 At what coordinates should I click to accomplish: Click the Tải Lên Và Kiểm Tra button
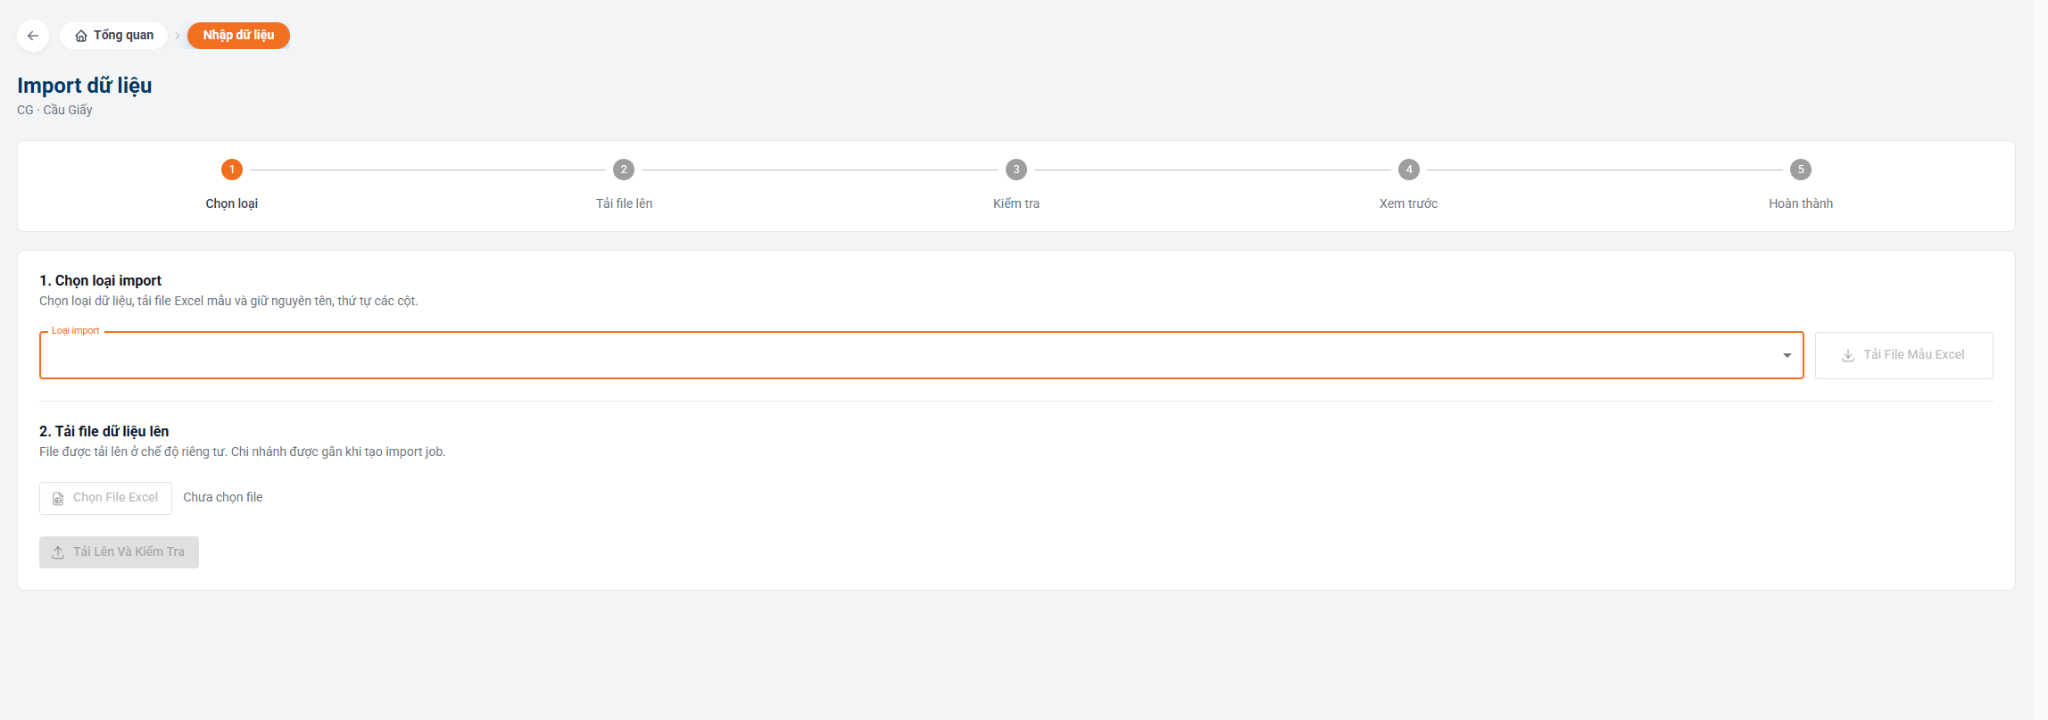point(119,552)
